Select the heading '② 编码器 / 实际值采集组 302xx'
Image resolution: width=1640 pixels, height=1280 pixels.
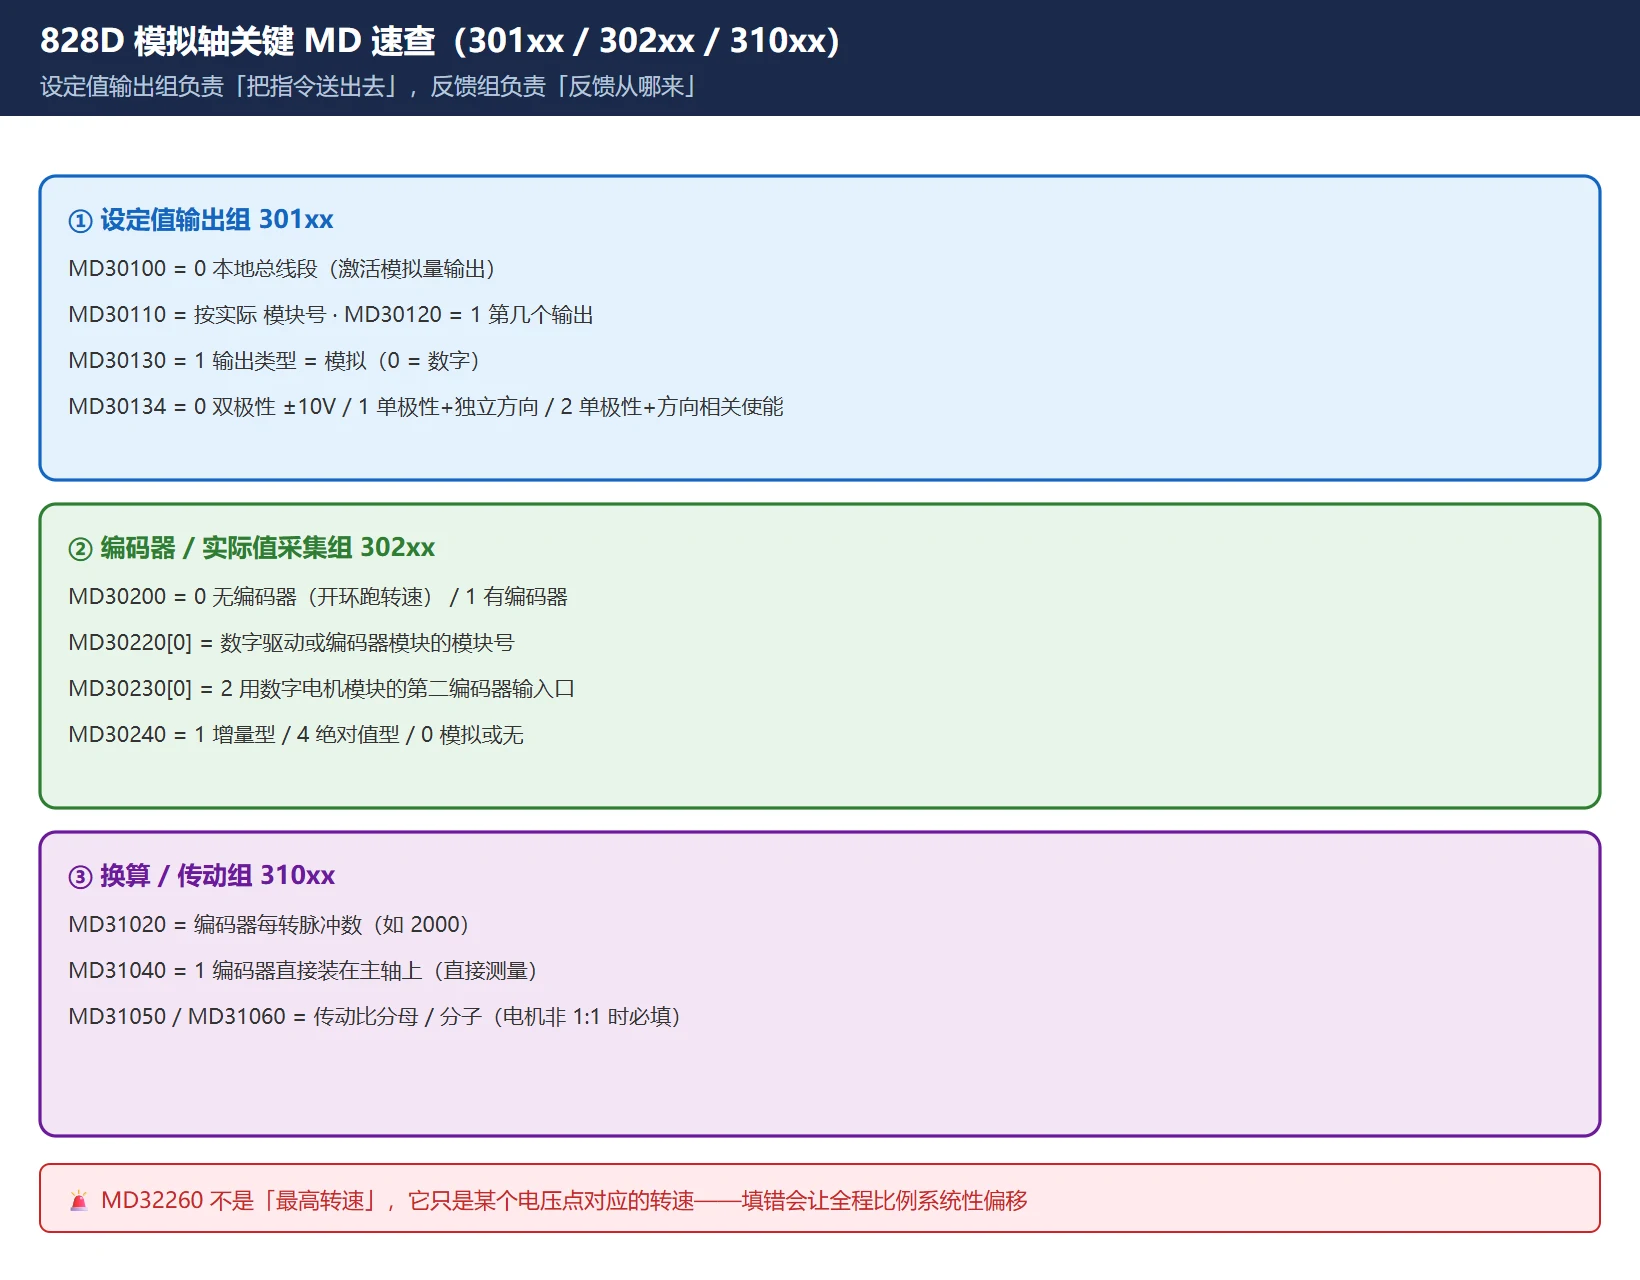252,548
